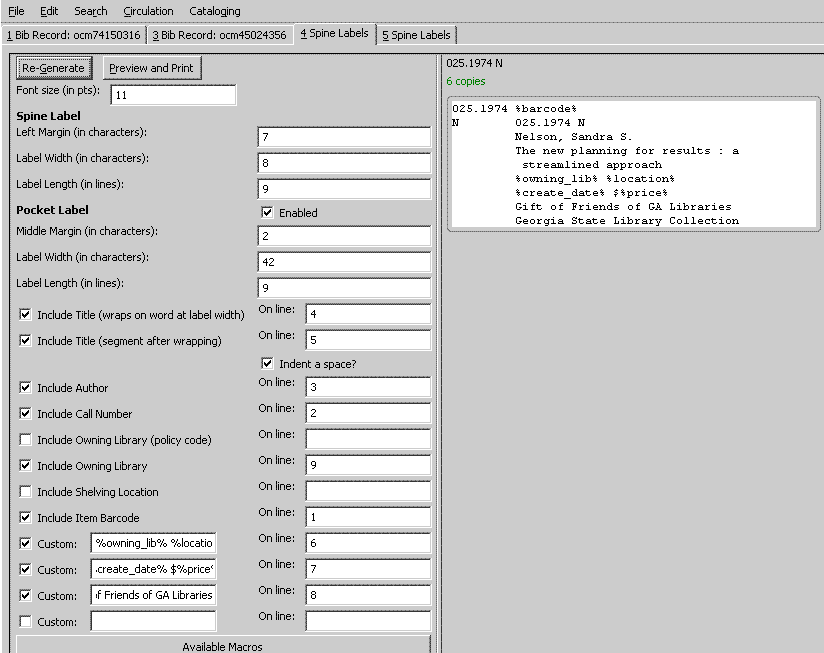
Task: Click the Font size input field
Action: pyautogui.click(x=173, y=95)
